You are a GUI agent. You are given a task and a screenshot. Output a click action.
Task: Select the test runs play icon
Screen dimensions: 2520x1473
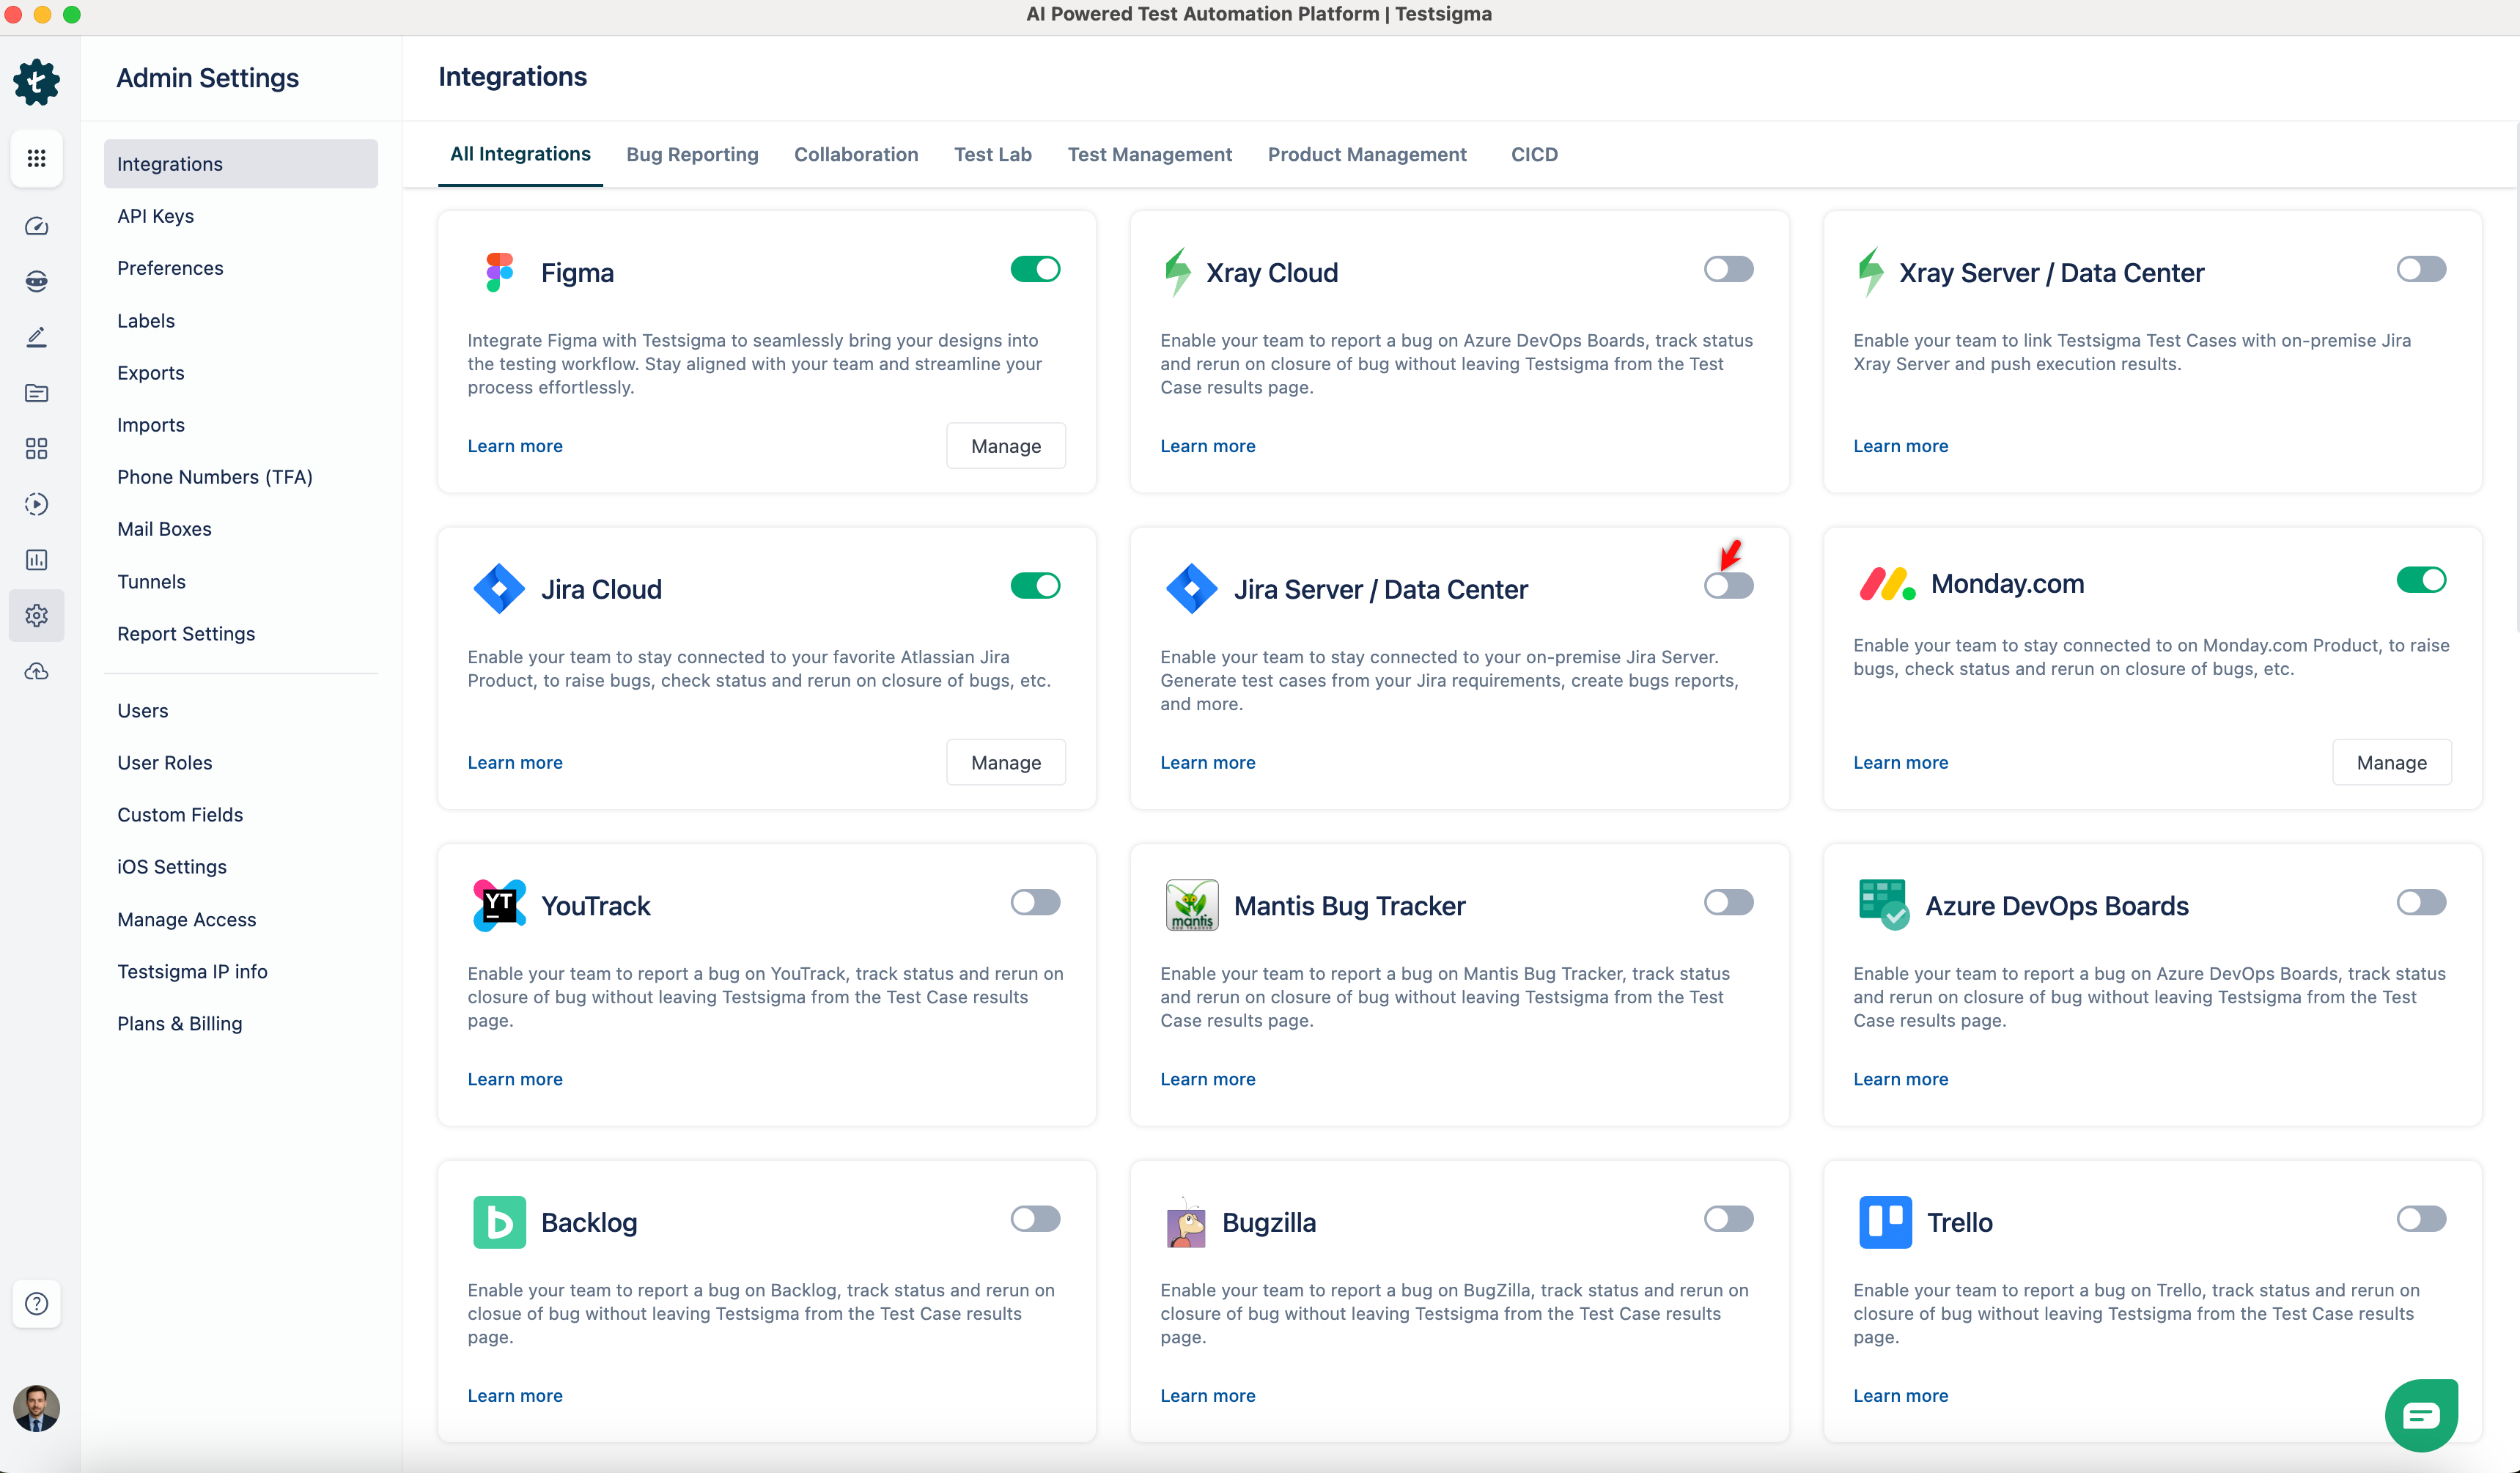tap(36, 504)
